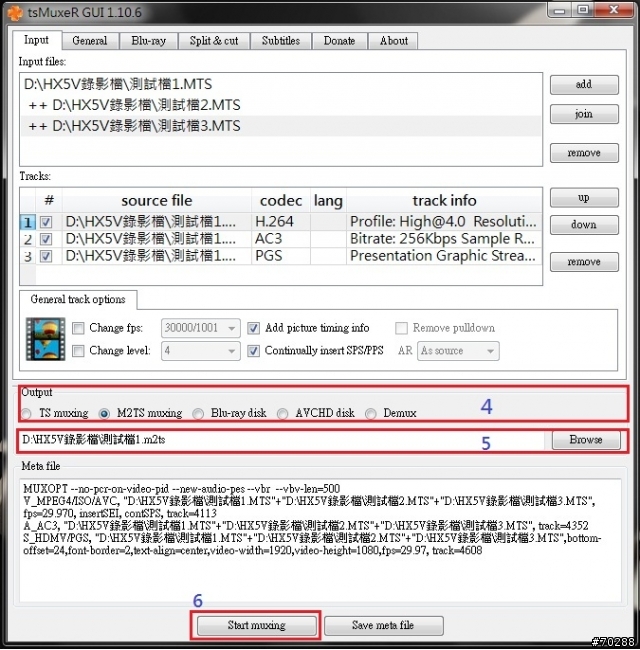
Task: Switch to the General tab
Action: [90, 41]
